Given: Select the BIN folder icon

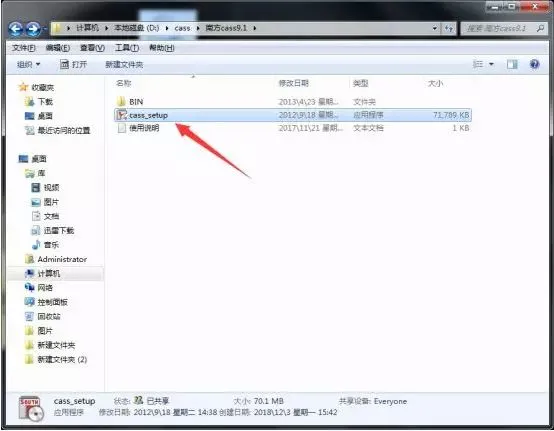Looking at the screenshot, I should click(x=121, y=102).
